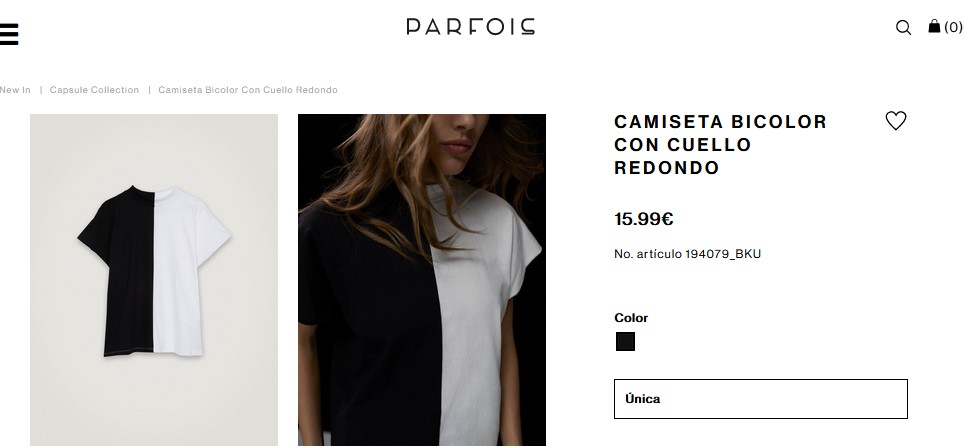Add product to wishlist with heart icon
Screen dimensions: 964x447
[896, 121]
